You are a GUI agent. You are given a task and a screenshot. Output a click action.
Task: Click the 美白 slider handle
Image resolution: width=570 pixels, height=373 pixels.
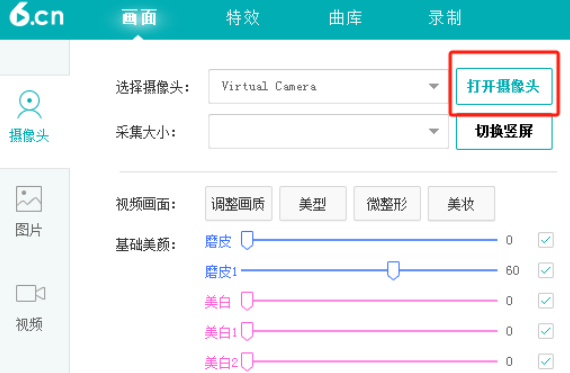pos(247,301)
